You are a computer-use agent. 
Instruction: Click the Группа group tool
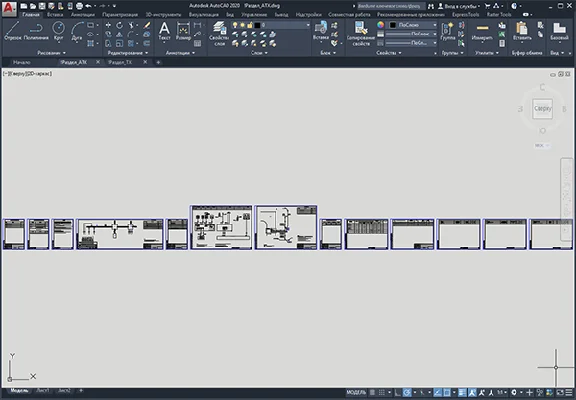point(447,31)
